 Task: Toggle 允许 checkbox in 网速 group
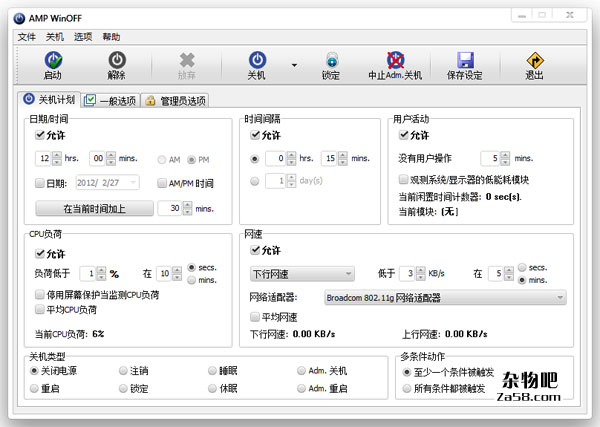[x=255, y=250]
